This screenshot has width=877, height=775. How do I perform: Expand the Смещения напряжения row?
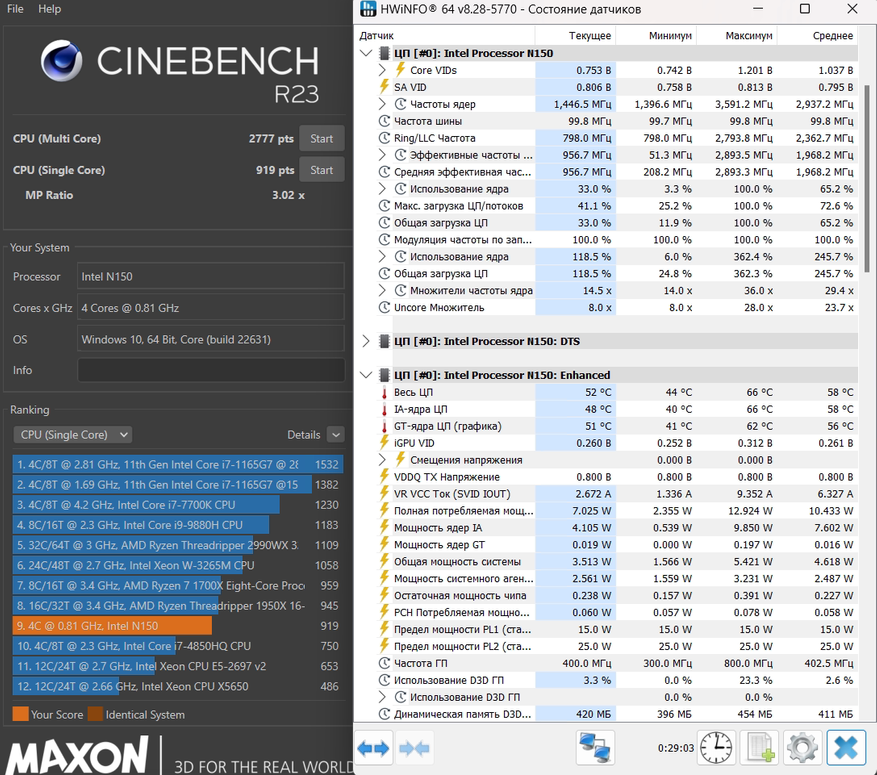pos(382,460)
